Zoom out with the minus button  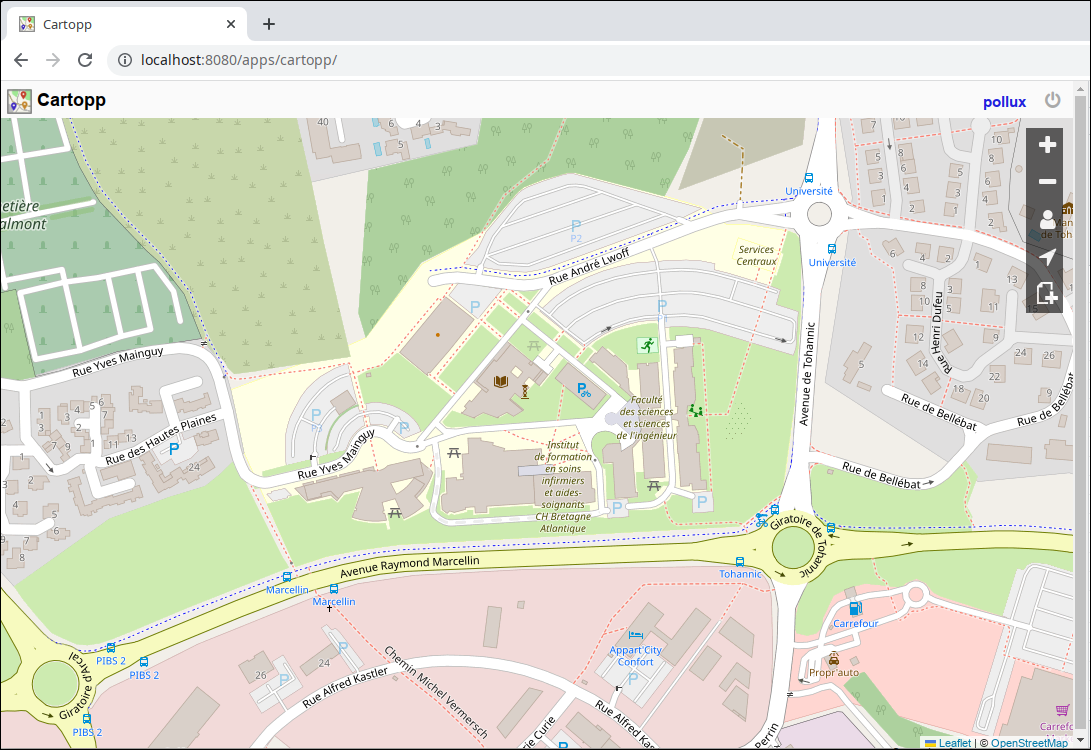click(1047, 182)
